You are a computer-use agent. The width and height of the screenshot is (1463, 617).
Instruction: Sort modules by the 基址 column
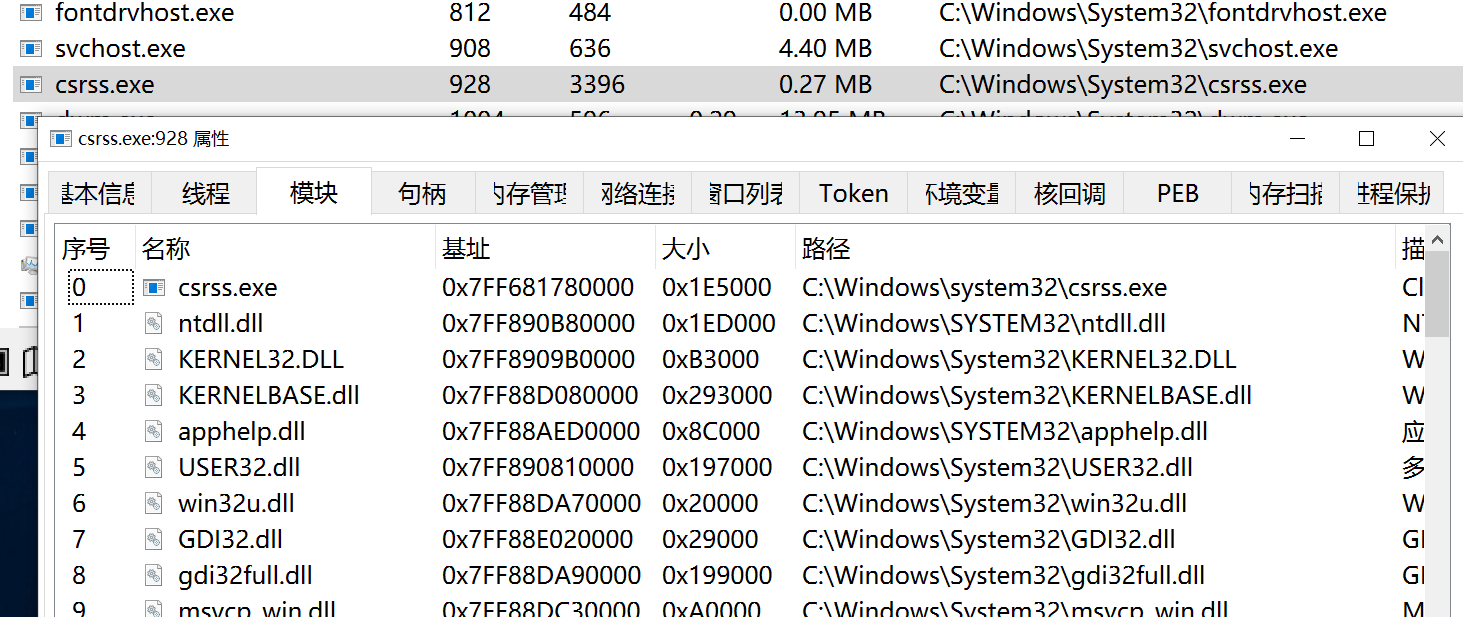[x=466, y=248]
